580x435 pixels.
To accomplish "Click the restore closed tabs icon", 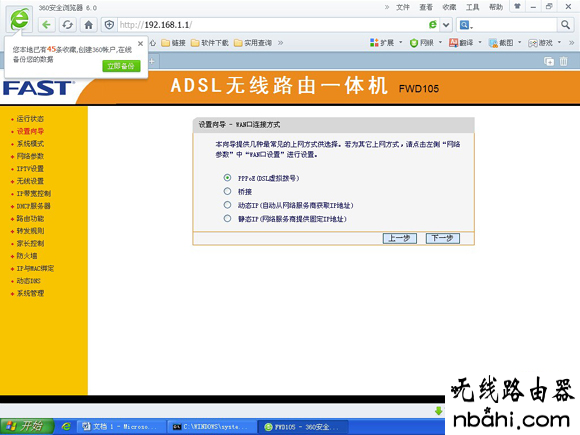I will coord(549,61).
